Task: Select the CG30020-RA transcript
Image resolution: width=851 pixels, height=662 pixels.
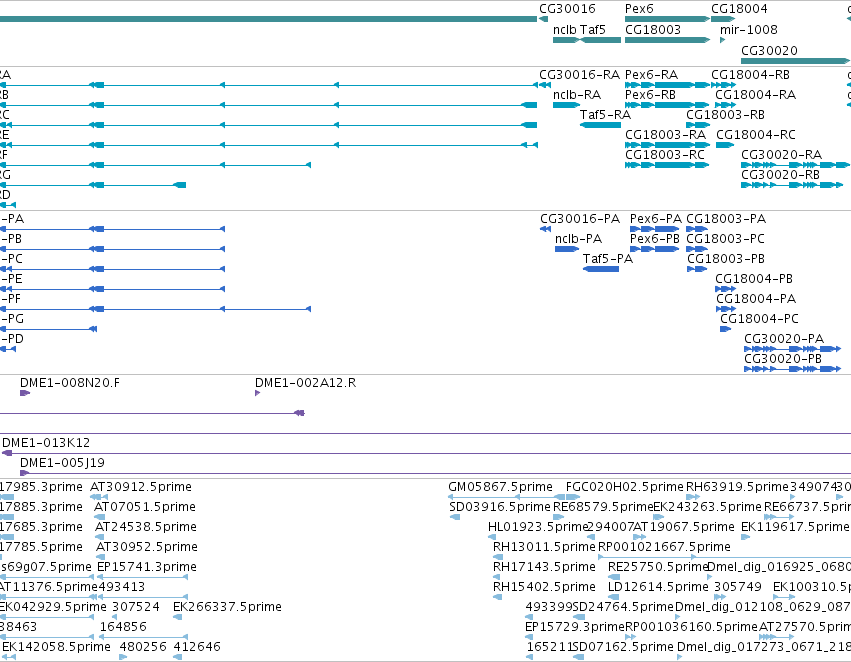Action: pyautogui.click(x=782, y=155)
